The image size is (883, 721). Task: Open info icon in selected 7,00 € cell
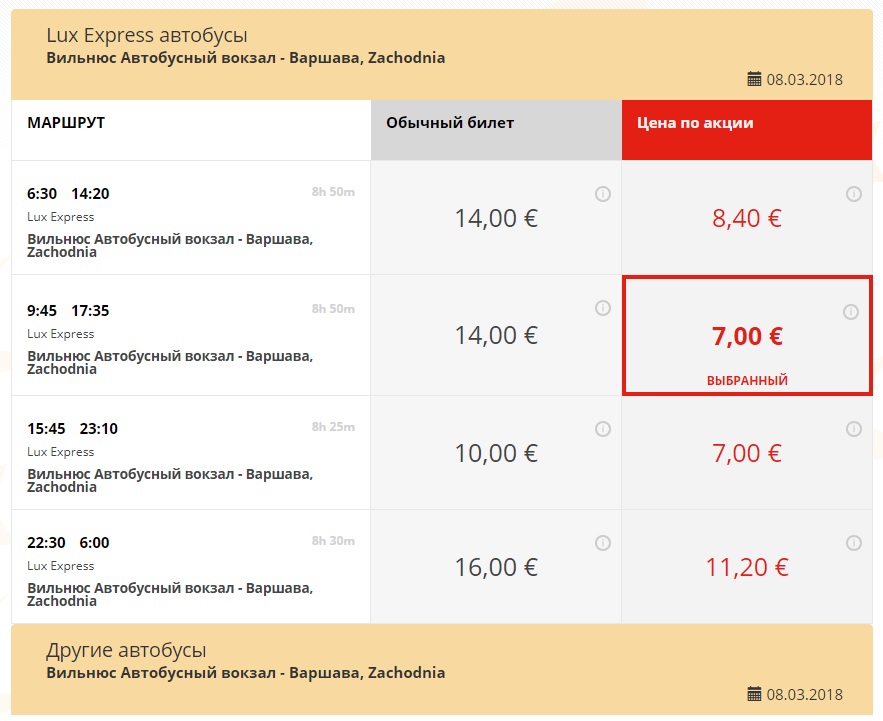[850, 312]
